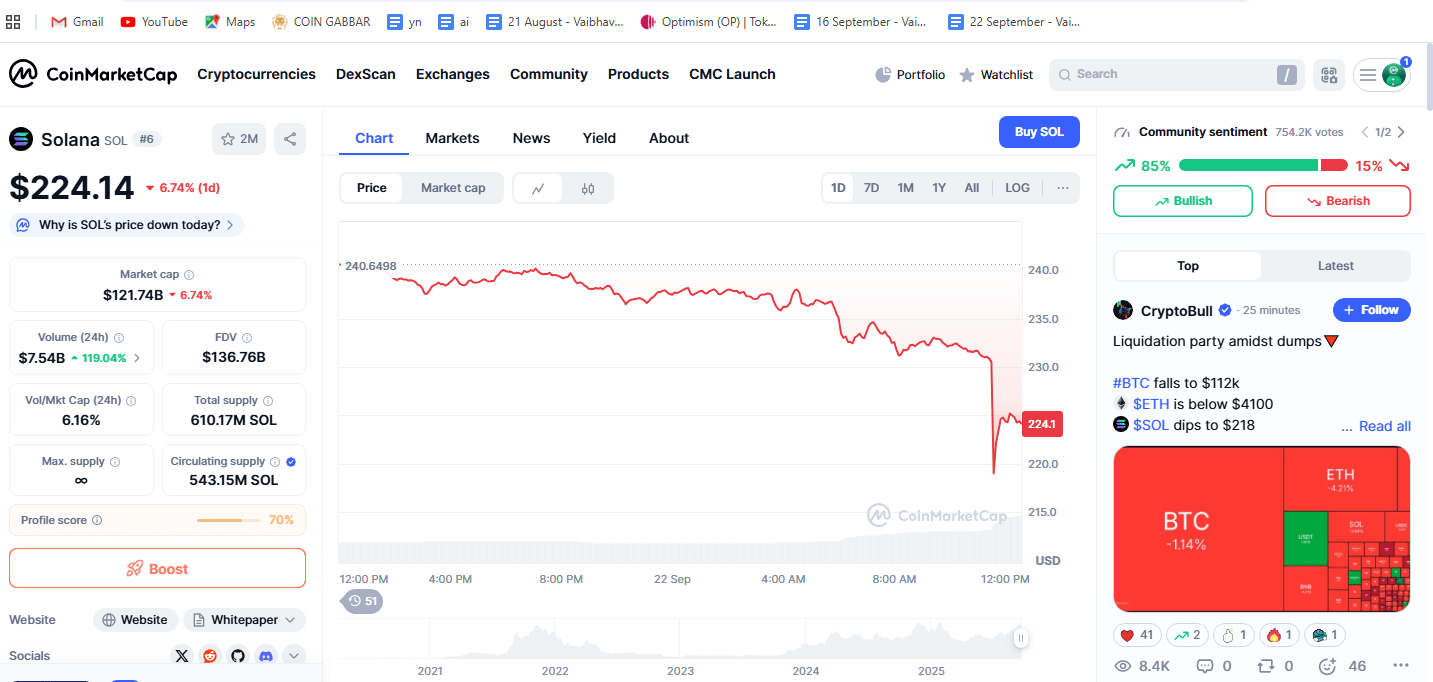Viewport: 1433px width, 682px height.
Task: Vote Bullish in community sentiment
Action: click(1182, 201)
